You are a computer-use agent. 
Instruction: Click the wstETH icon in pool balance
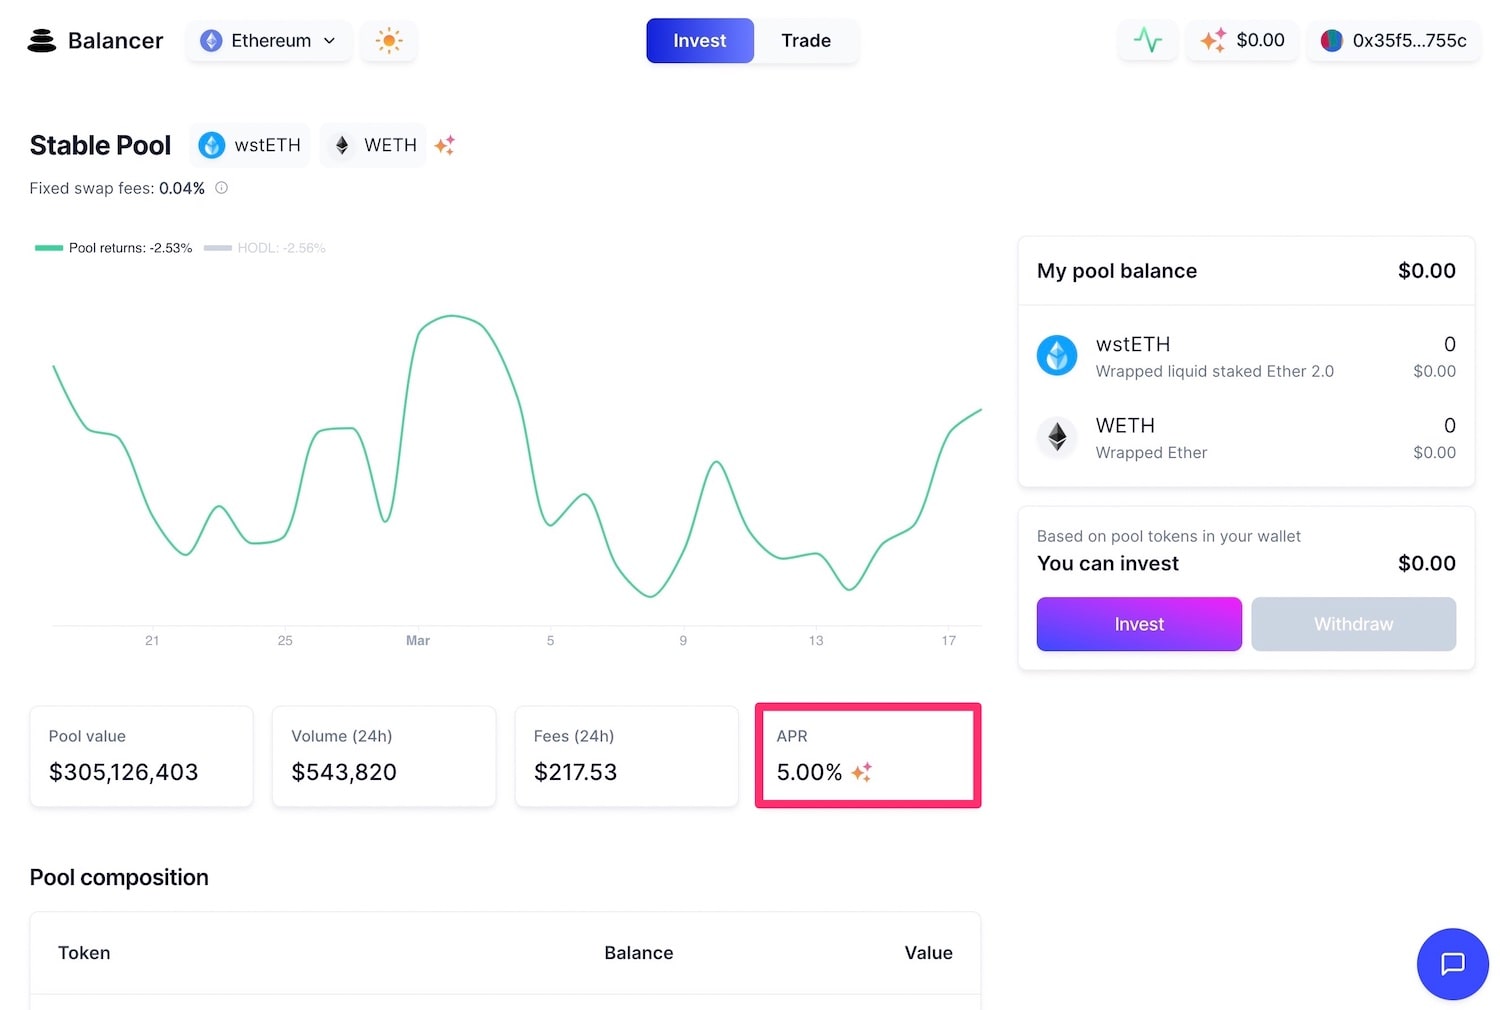pos(1057,355)
